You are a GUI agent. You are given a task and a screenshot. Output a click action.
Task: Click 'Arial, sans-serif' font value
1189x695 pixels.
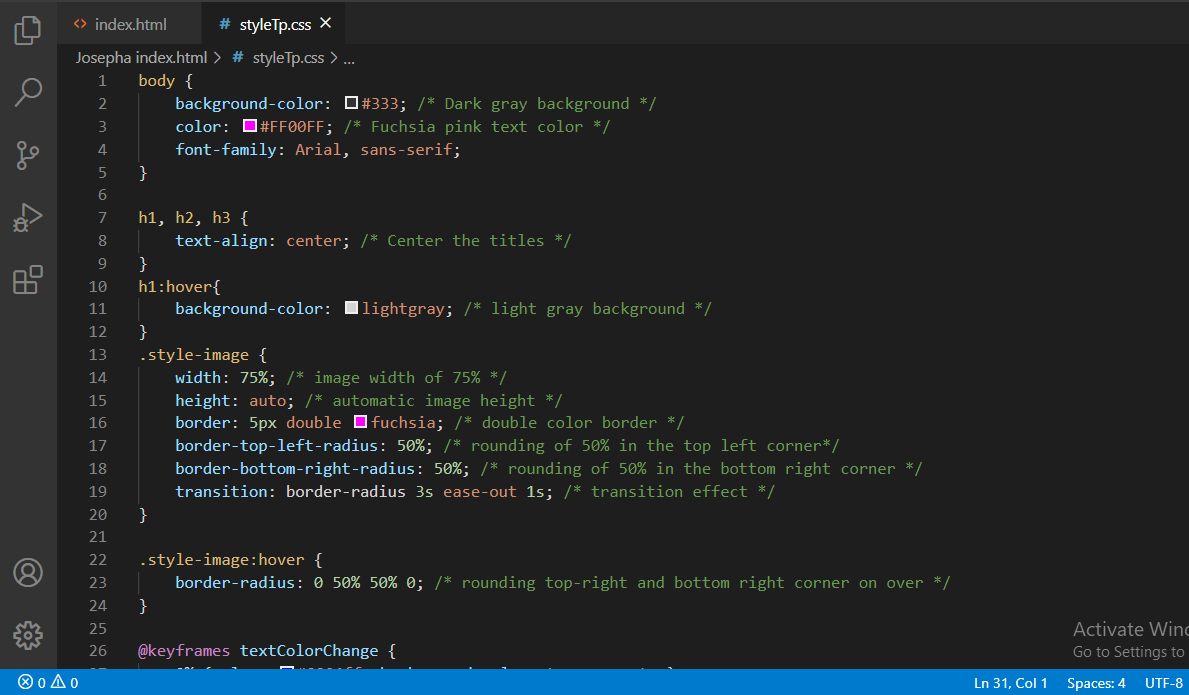click(x=374, y=149)
